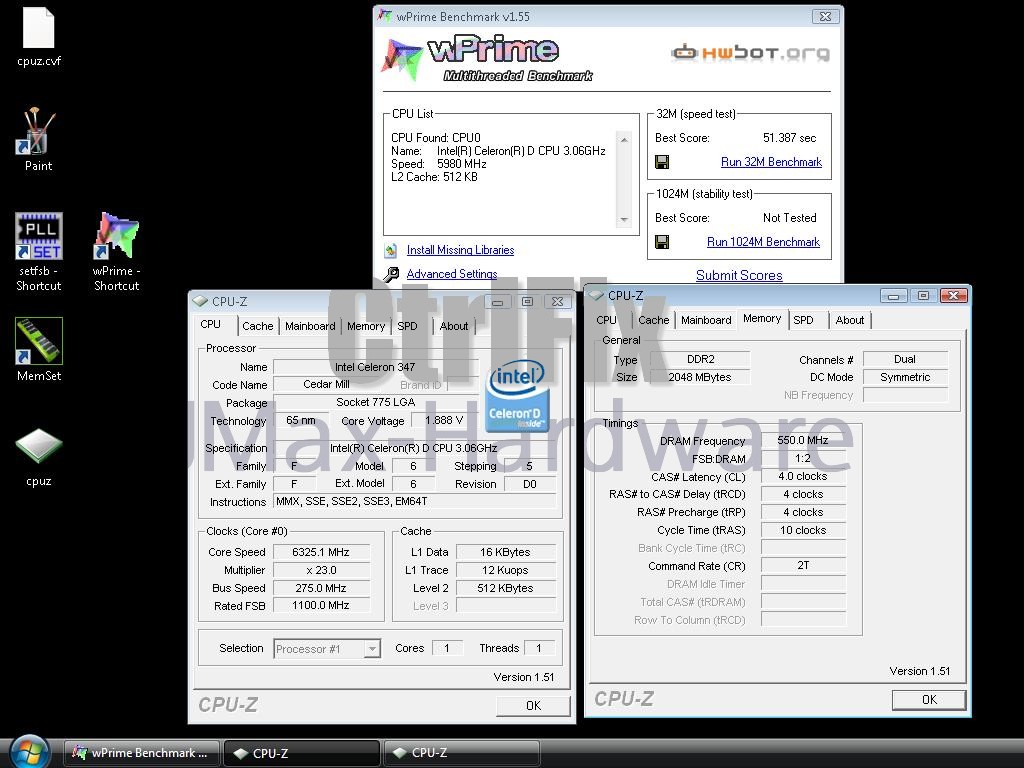Image resolution: width=1024 pixels, height=768 pixels.
Task: Open the MemSet desktop icon
Action: pos(39,341)
